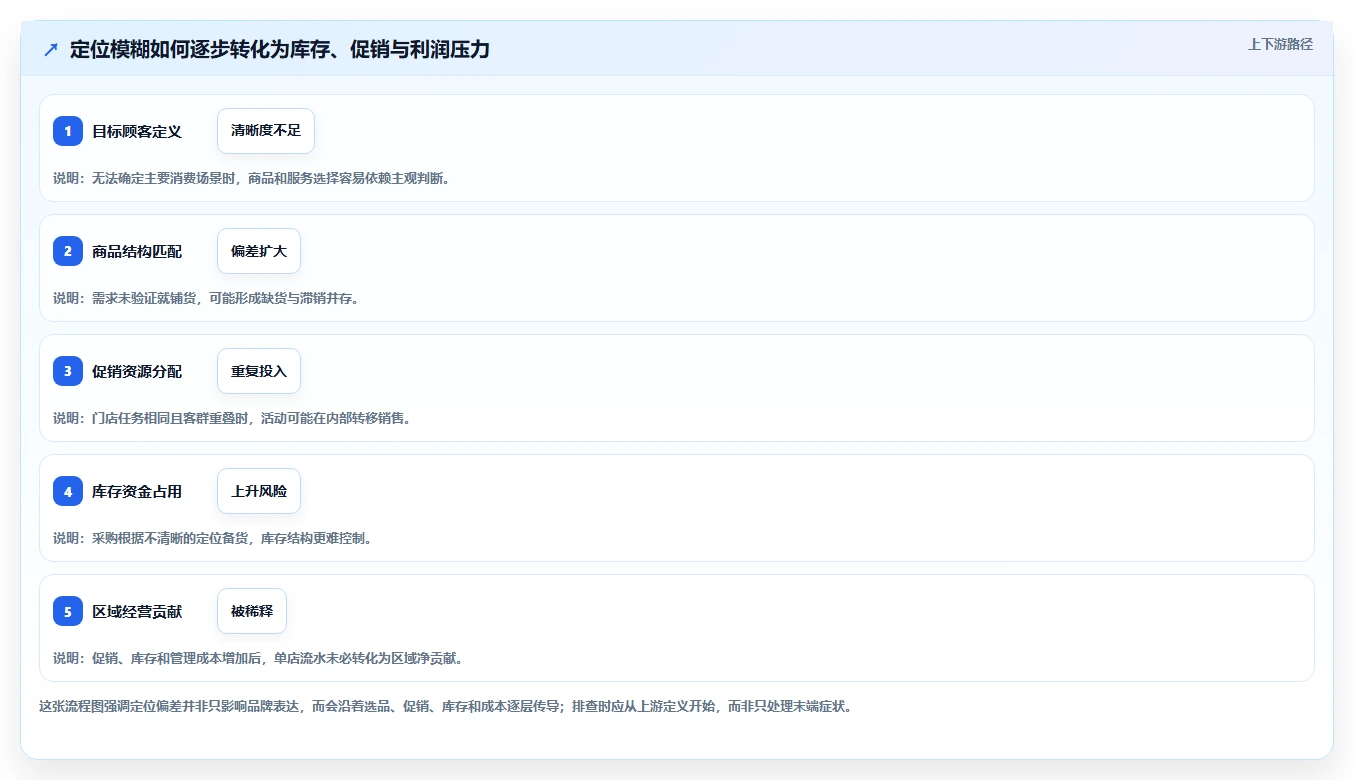This screenshot has width=1354, height=780.
Task: Click the note starting 需求未验证就铺货
Action: 206,298
